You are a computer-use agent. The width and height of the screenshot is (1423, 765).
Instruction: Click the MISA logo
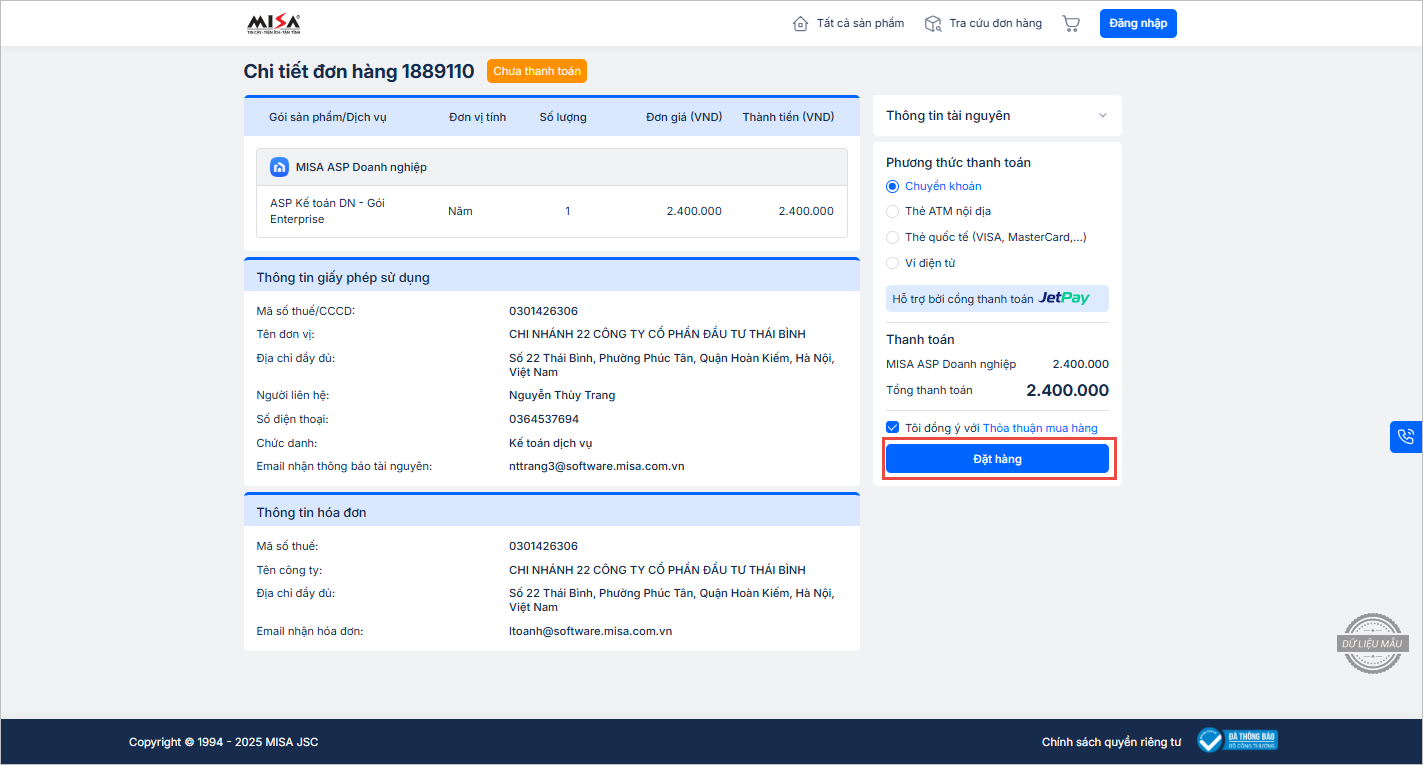click(x=273, y=24)
